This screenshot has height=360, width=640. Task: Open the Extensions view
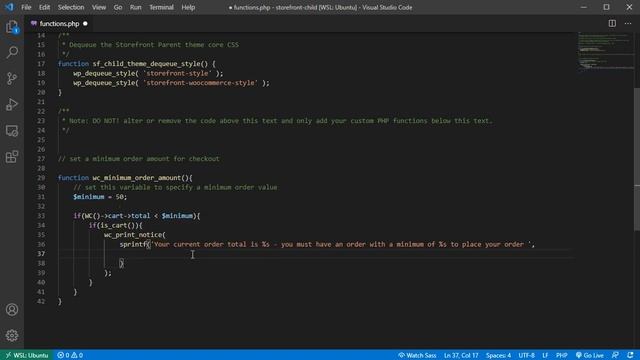12,157
